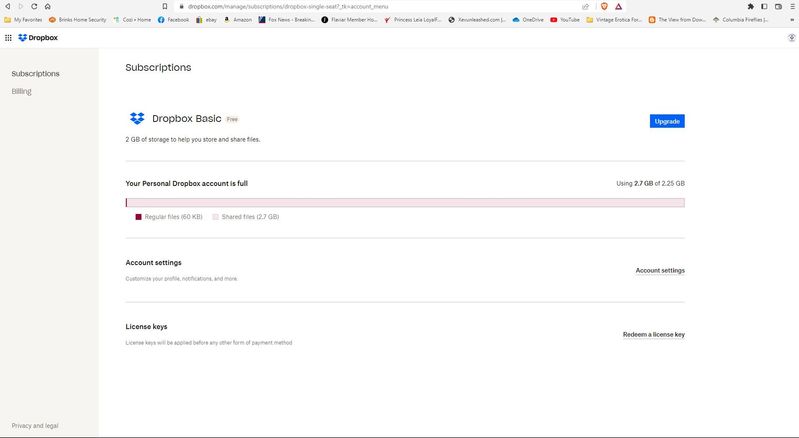Open the Brinks Home Security bookmark
The image size is (799, 438).
pyautogui.click(x=77, y=20)
